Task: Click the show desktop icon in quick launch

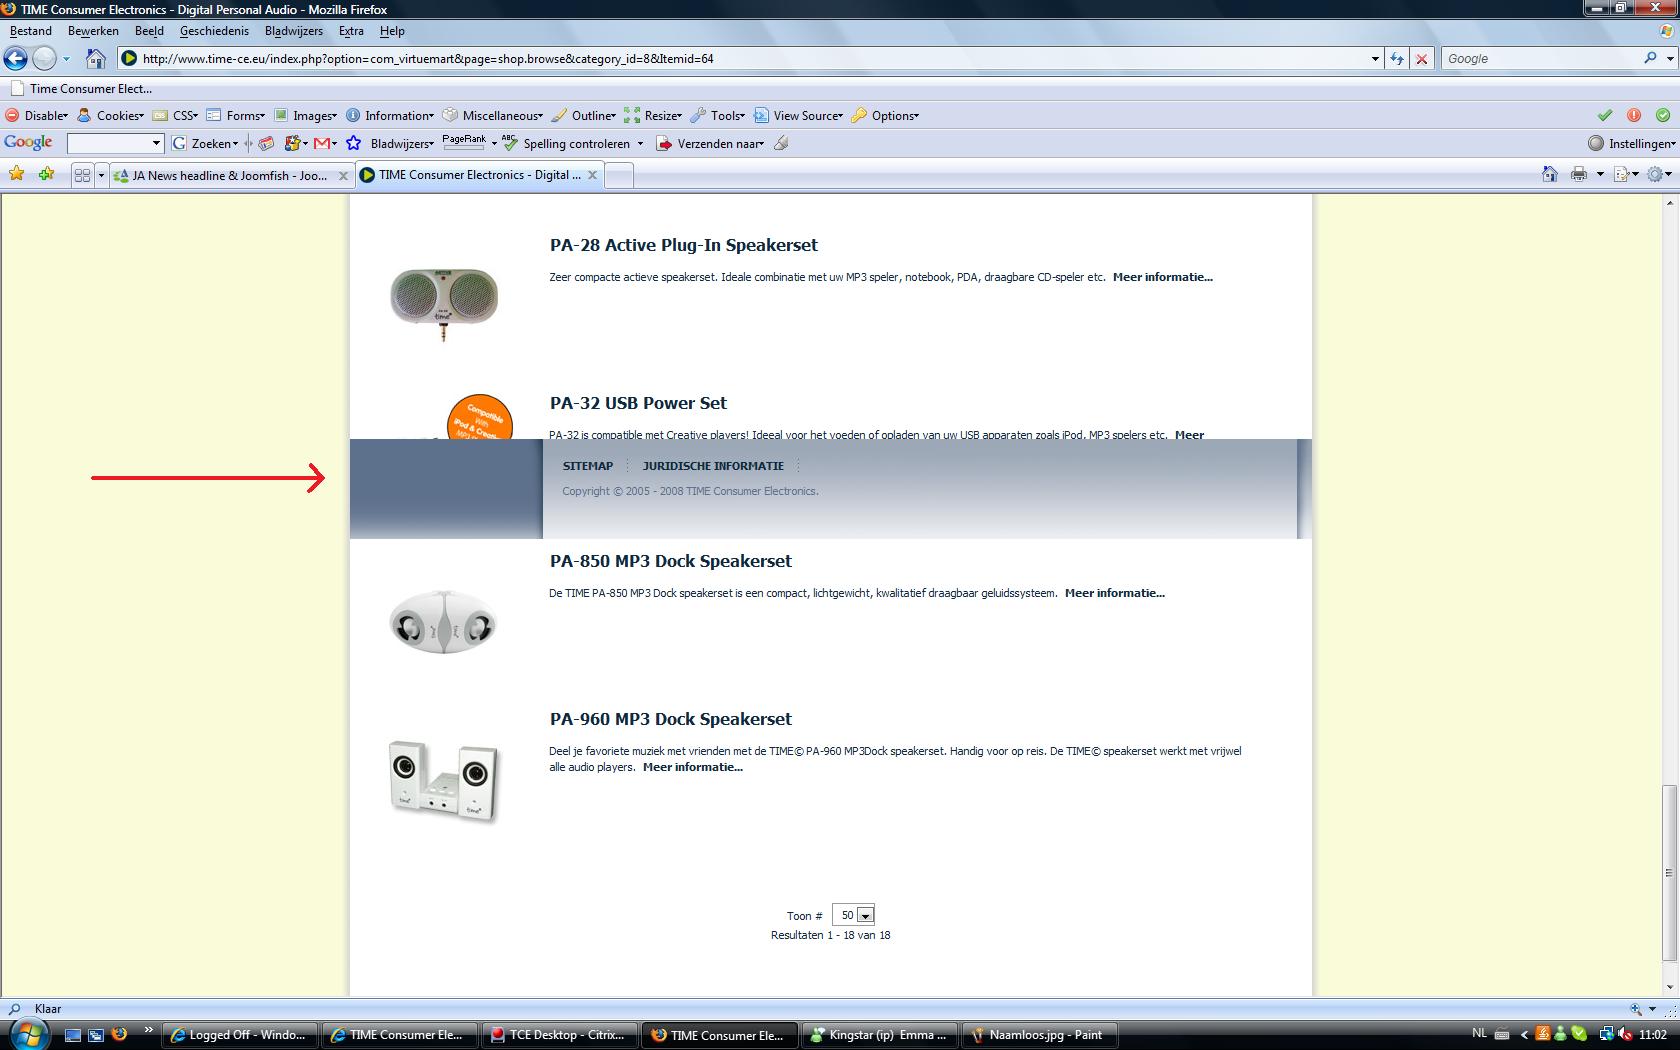Action: point(72,1035)
